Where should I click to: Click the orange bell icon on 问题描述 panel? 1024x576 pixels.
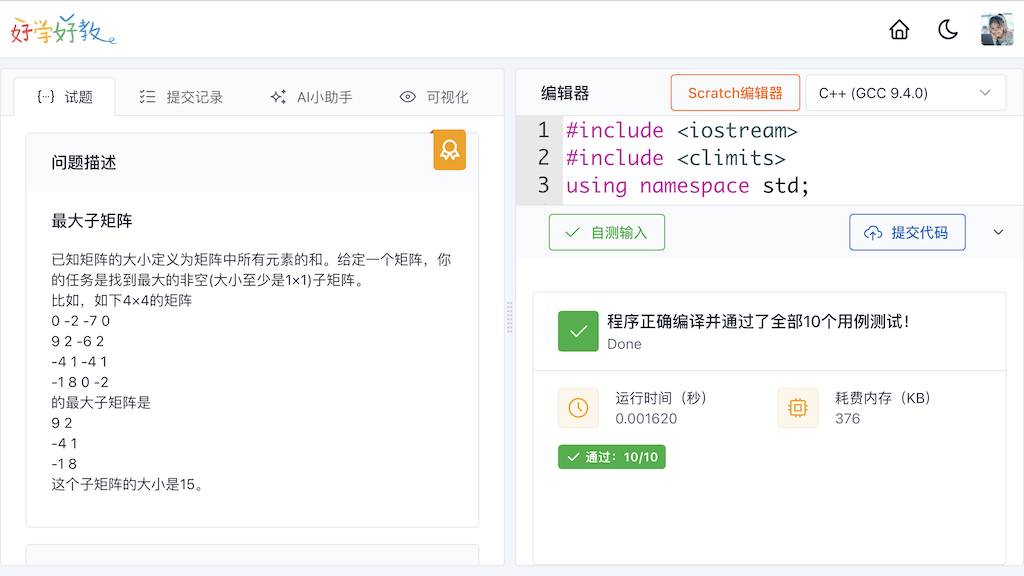pos(448,149)
